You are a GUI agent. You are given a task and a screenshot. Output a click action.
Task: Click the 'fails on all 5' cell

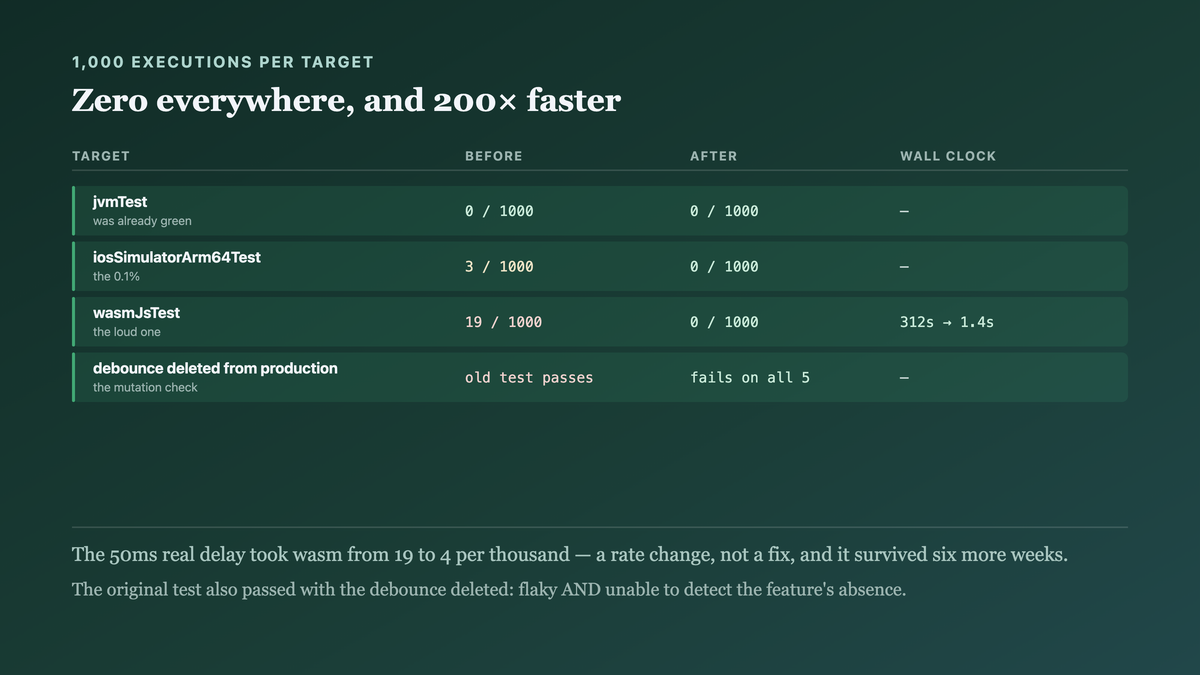(x=750, y=378)
